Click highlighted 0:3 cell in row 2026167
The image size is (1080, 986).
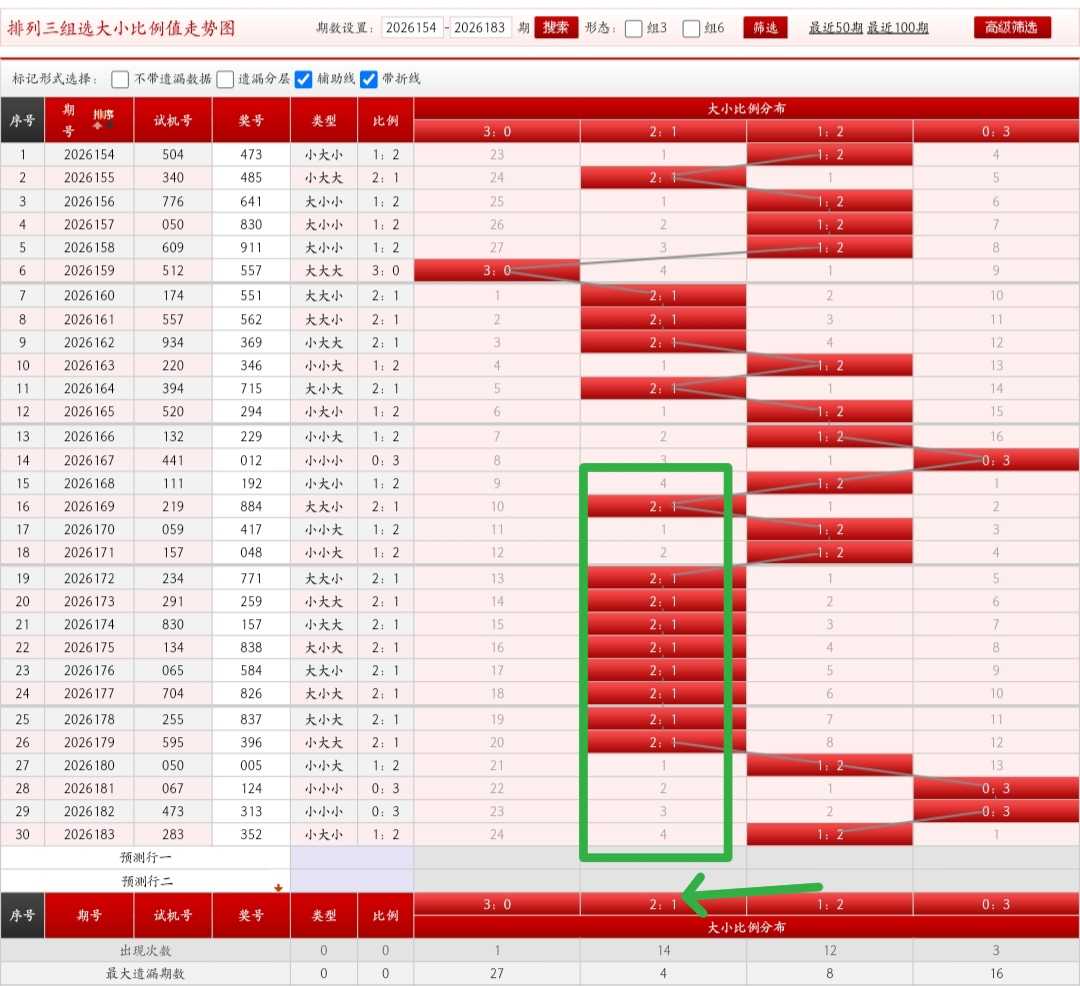996,460
